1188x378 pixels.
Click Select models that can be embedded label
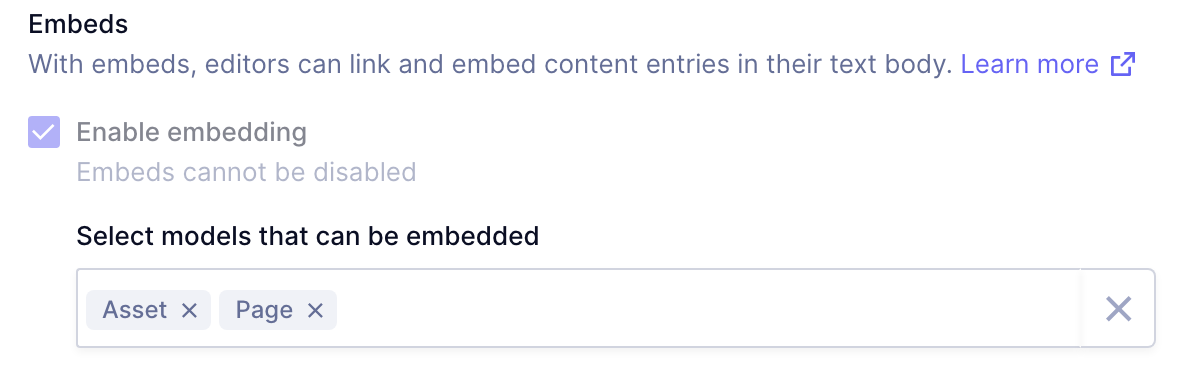point(308,236)
